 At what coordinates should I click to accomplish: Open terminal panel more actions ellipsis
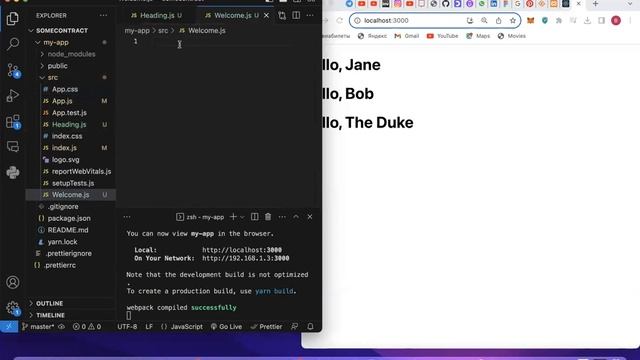[282, 217]
